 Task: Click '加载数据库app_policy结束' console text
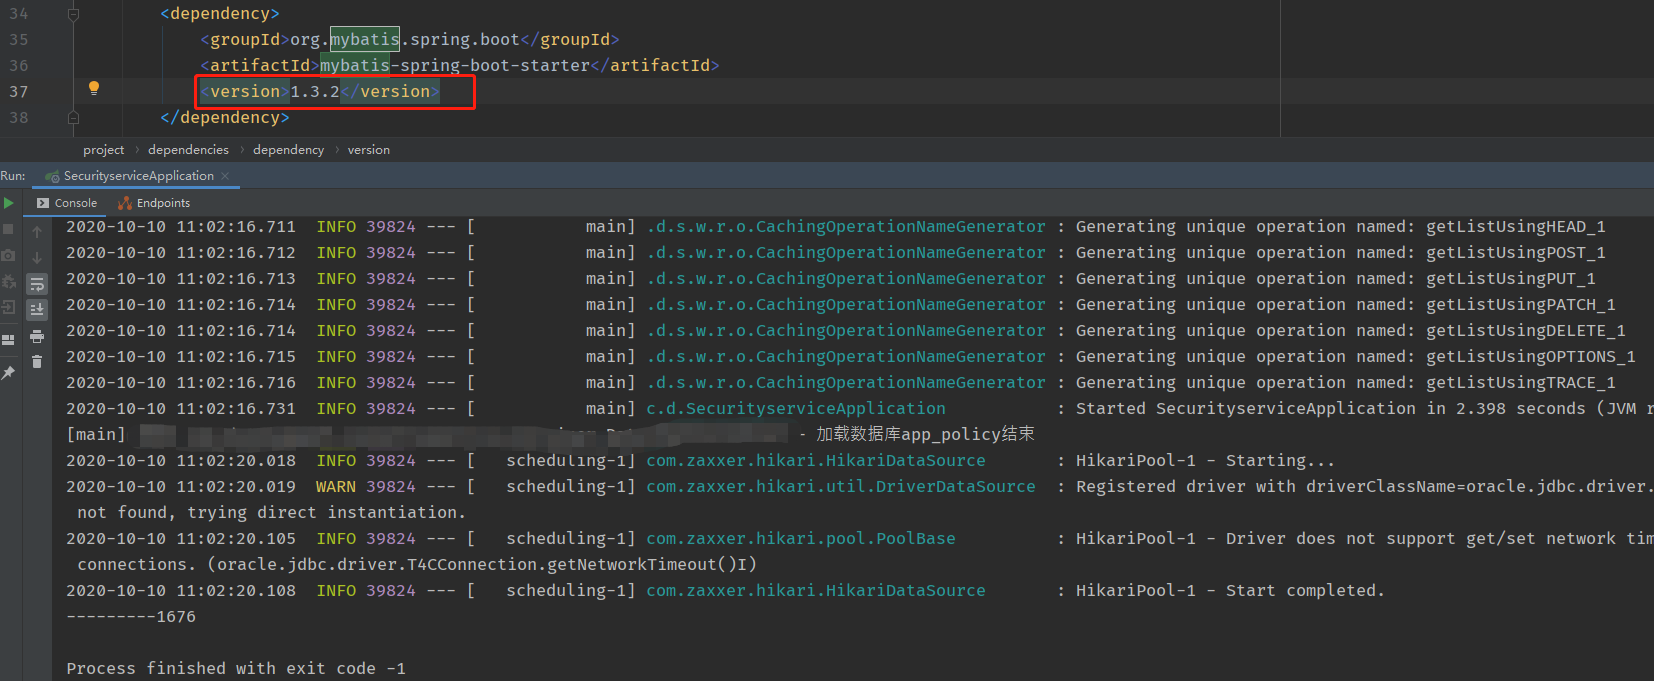point(925,433)
